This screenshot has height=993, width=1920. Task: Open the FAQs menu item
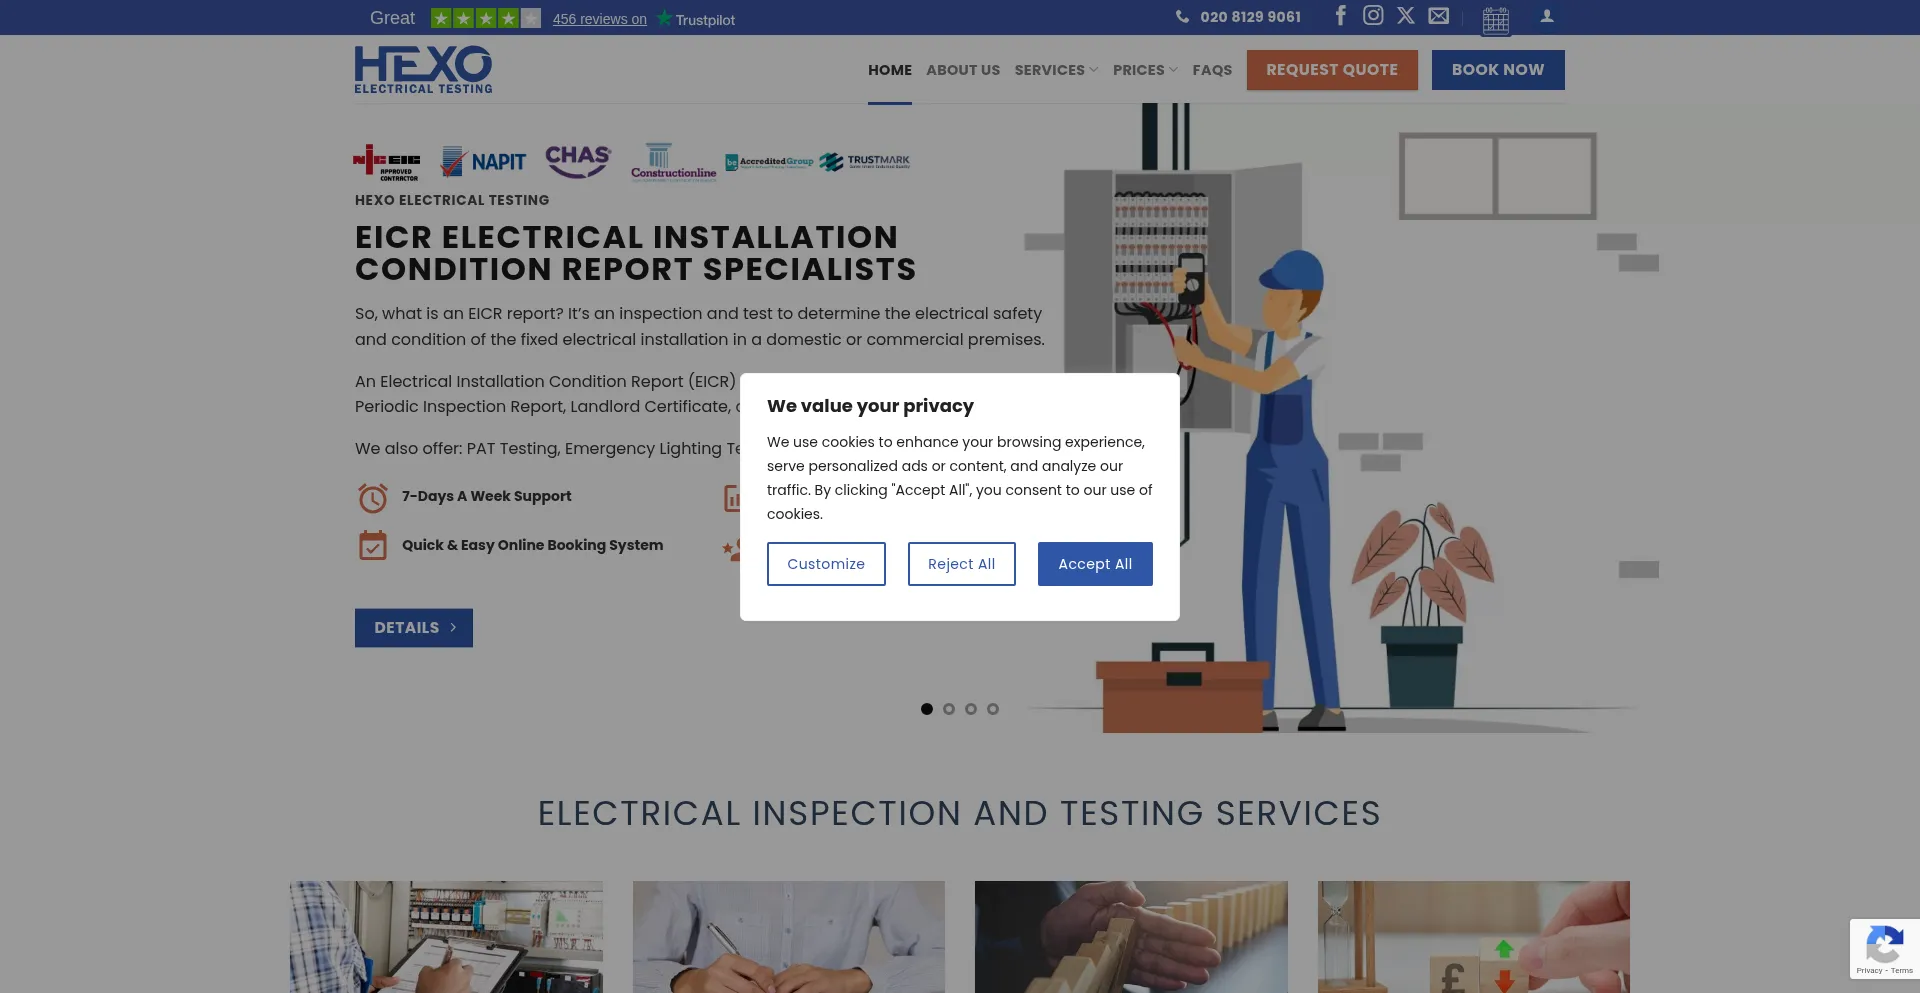pos(1212,70)
